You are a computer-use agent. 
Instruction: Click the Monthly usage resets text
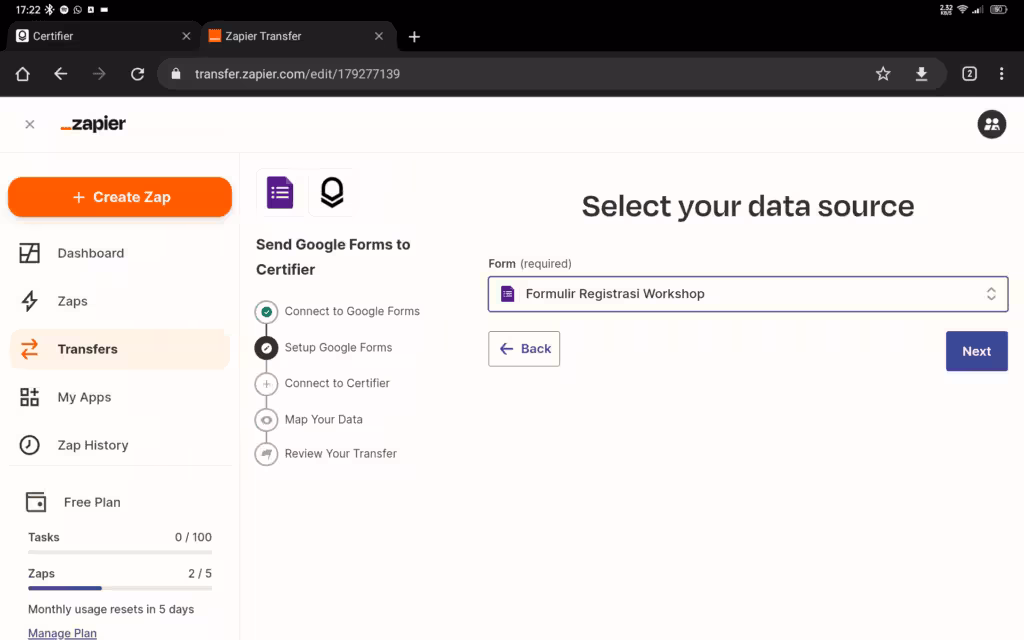(111, 609)
